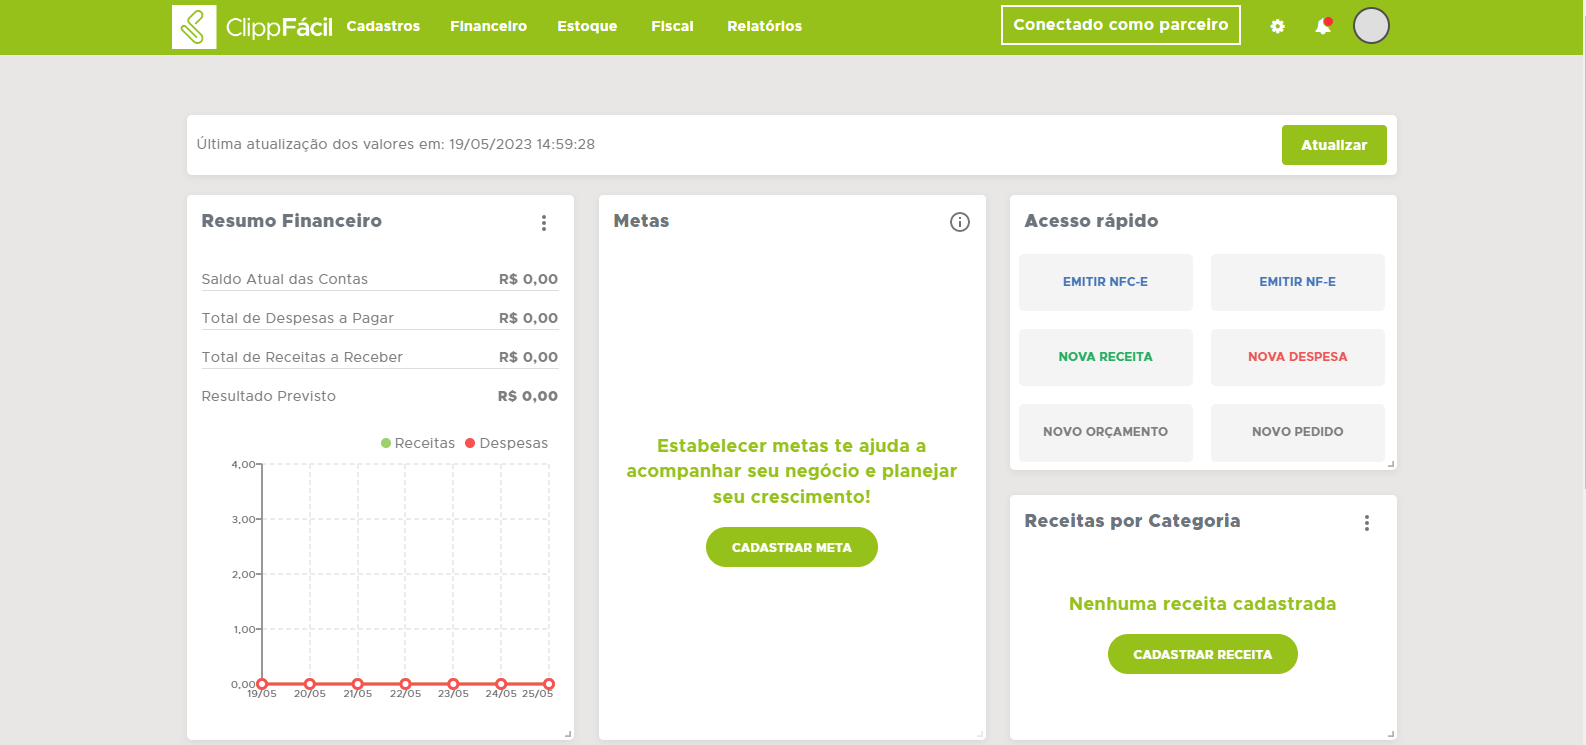Click the 21/05 data point on chart

pos(357,684)
